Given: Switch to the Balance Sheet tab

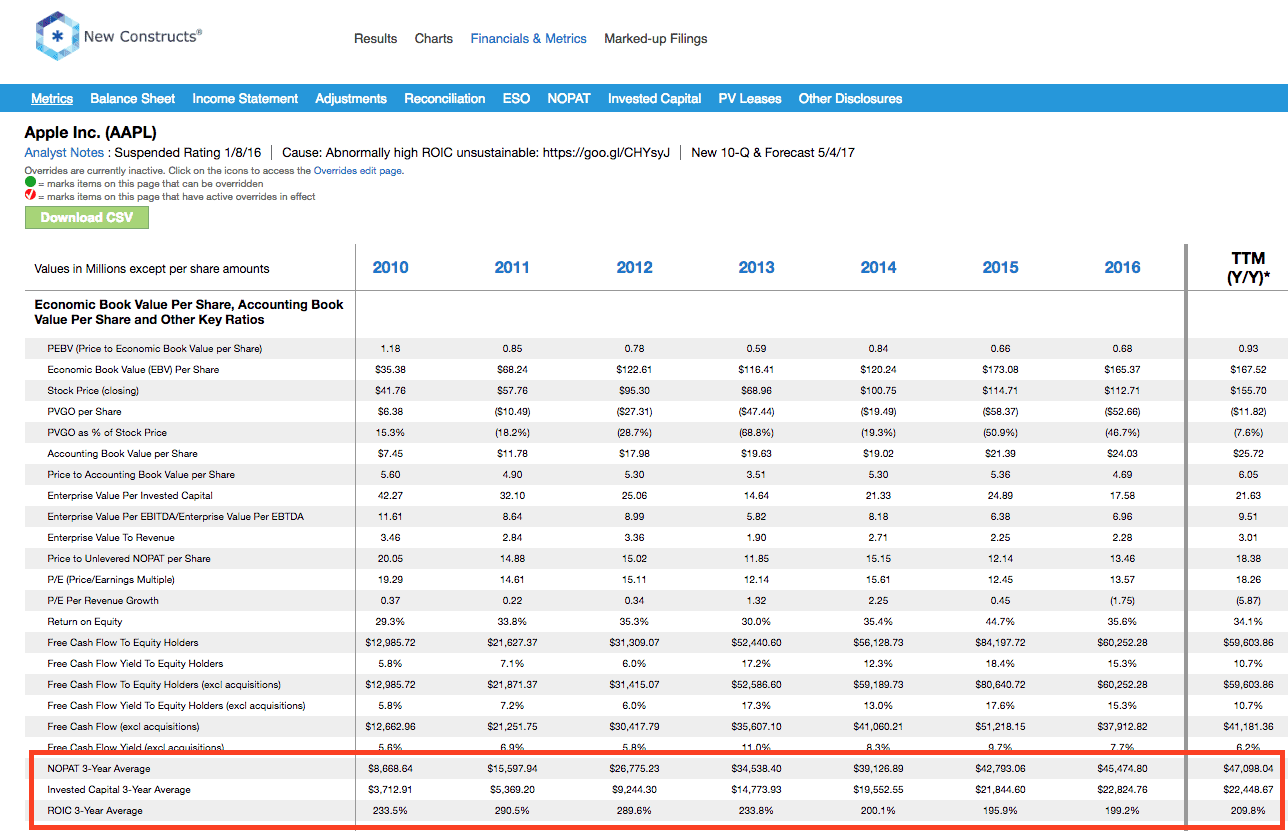Looking at the screenshot, I should [132, 98].
